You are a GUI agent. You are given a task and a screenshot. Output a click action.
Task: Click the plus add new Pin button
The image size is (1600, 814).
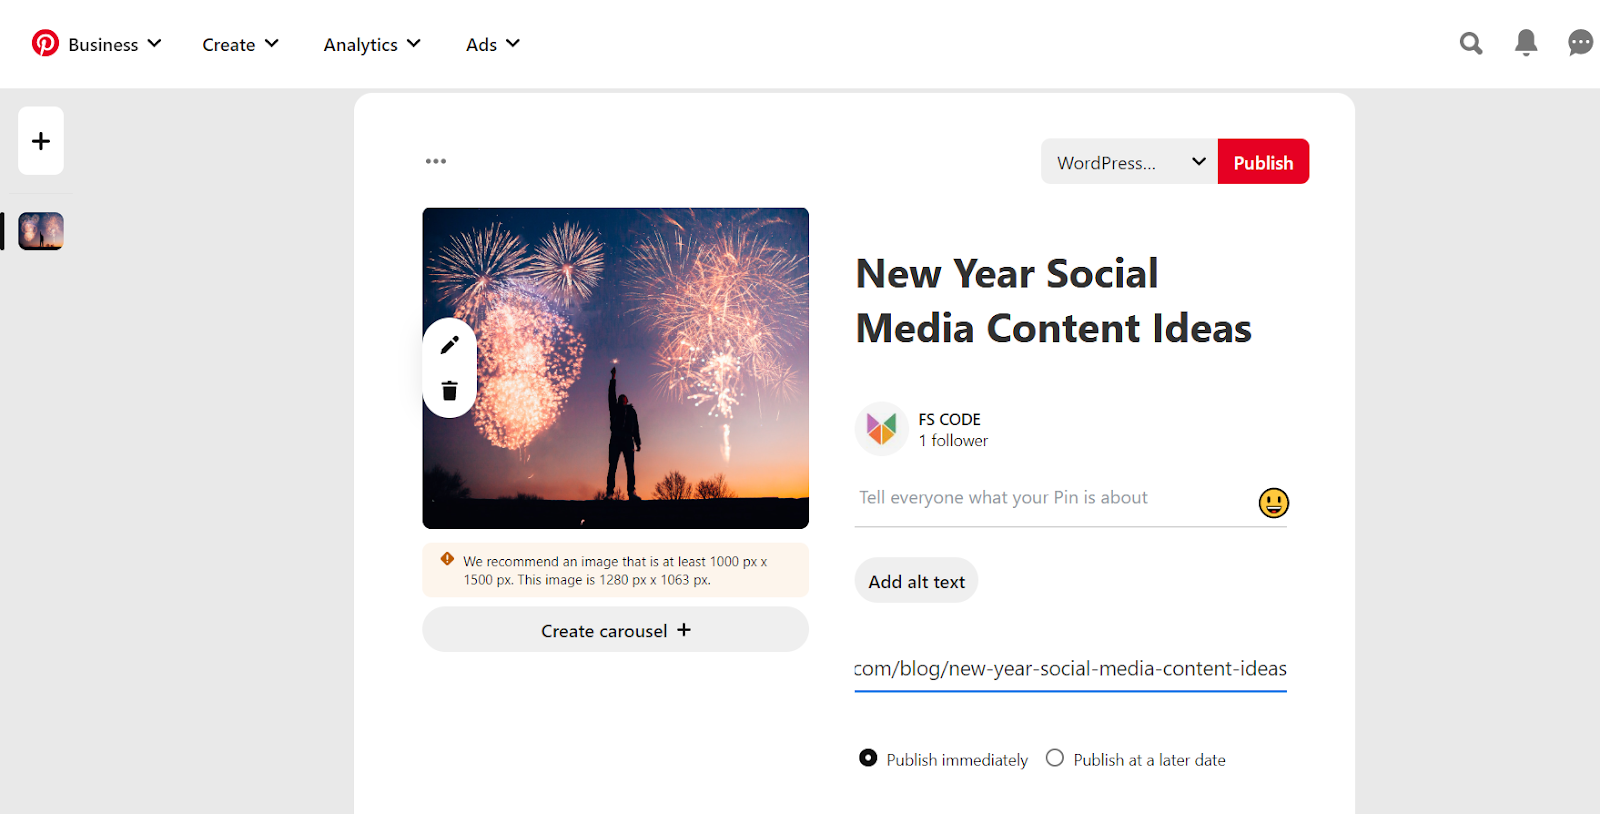click(x=41, y=141)
